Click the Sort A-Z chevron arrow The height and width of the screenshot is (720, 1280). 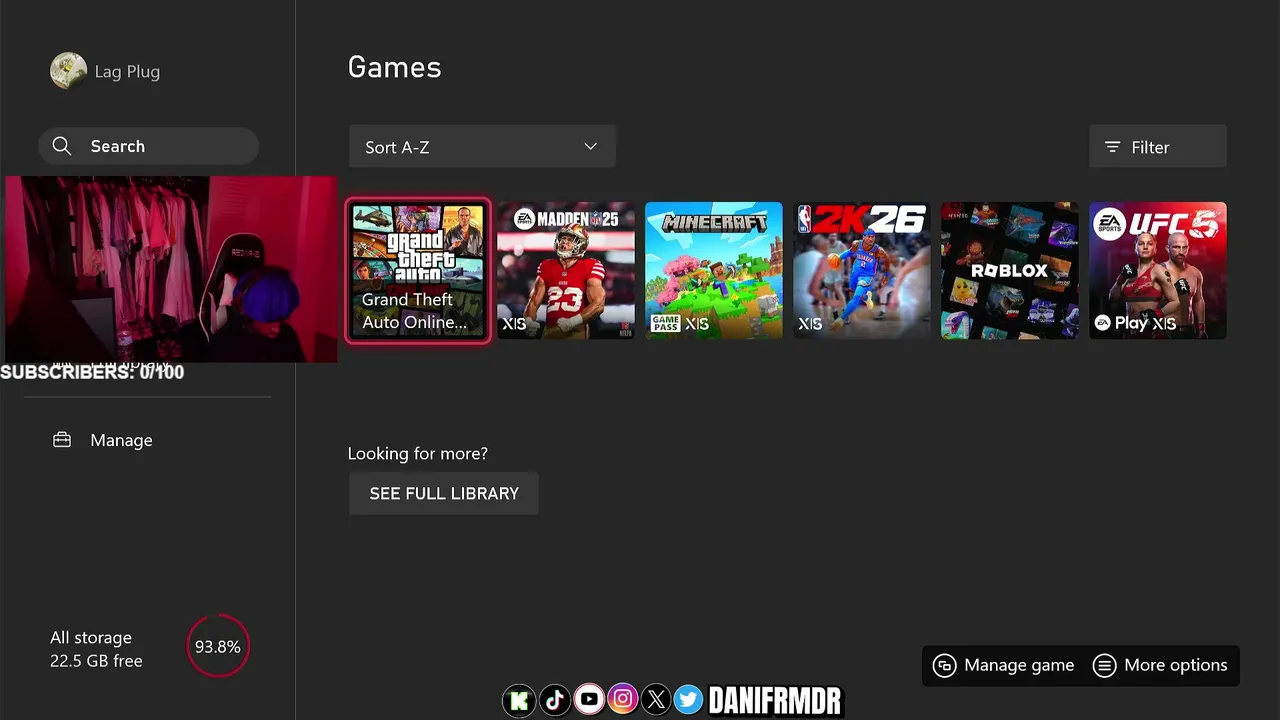click(591, 147)
